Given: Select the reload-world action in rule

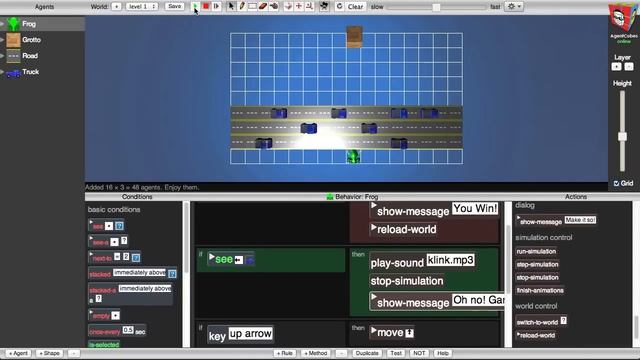Looking at the screenshot, I should 403,229.
